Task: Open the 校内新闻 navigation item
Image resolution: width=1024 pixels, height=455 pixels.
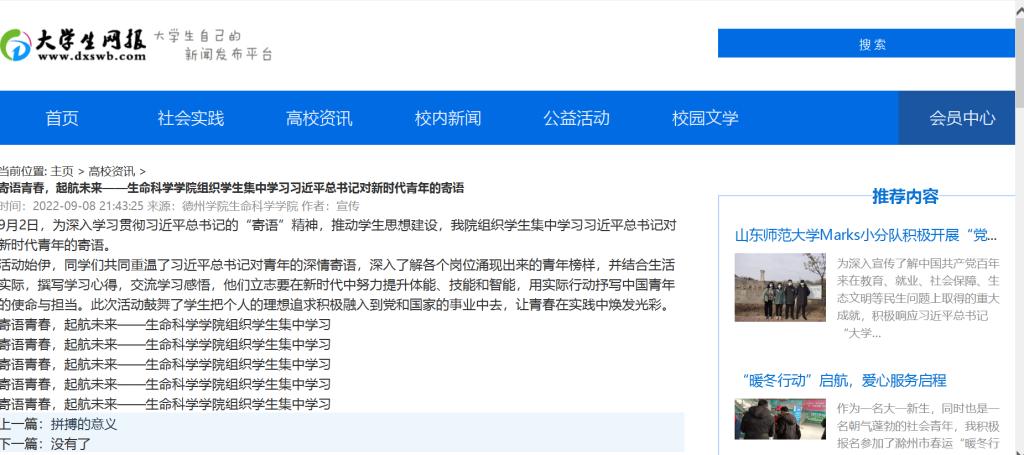Action: pyautogui.click(x=447, y=118)
